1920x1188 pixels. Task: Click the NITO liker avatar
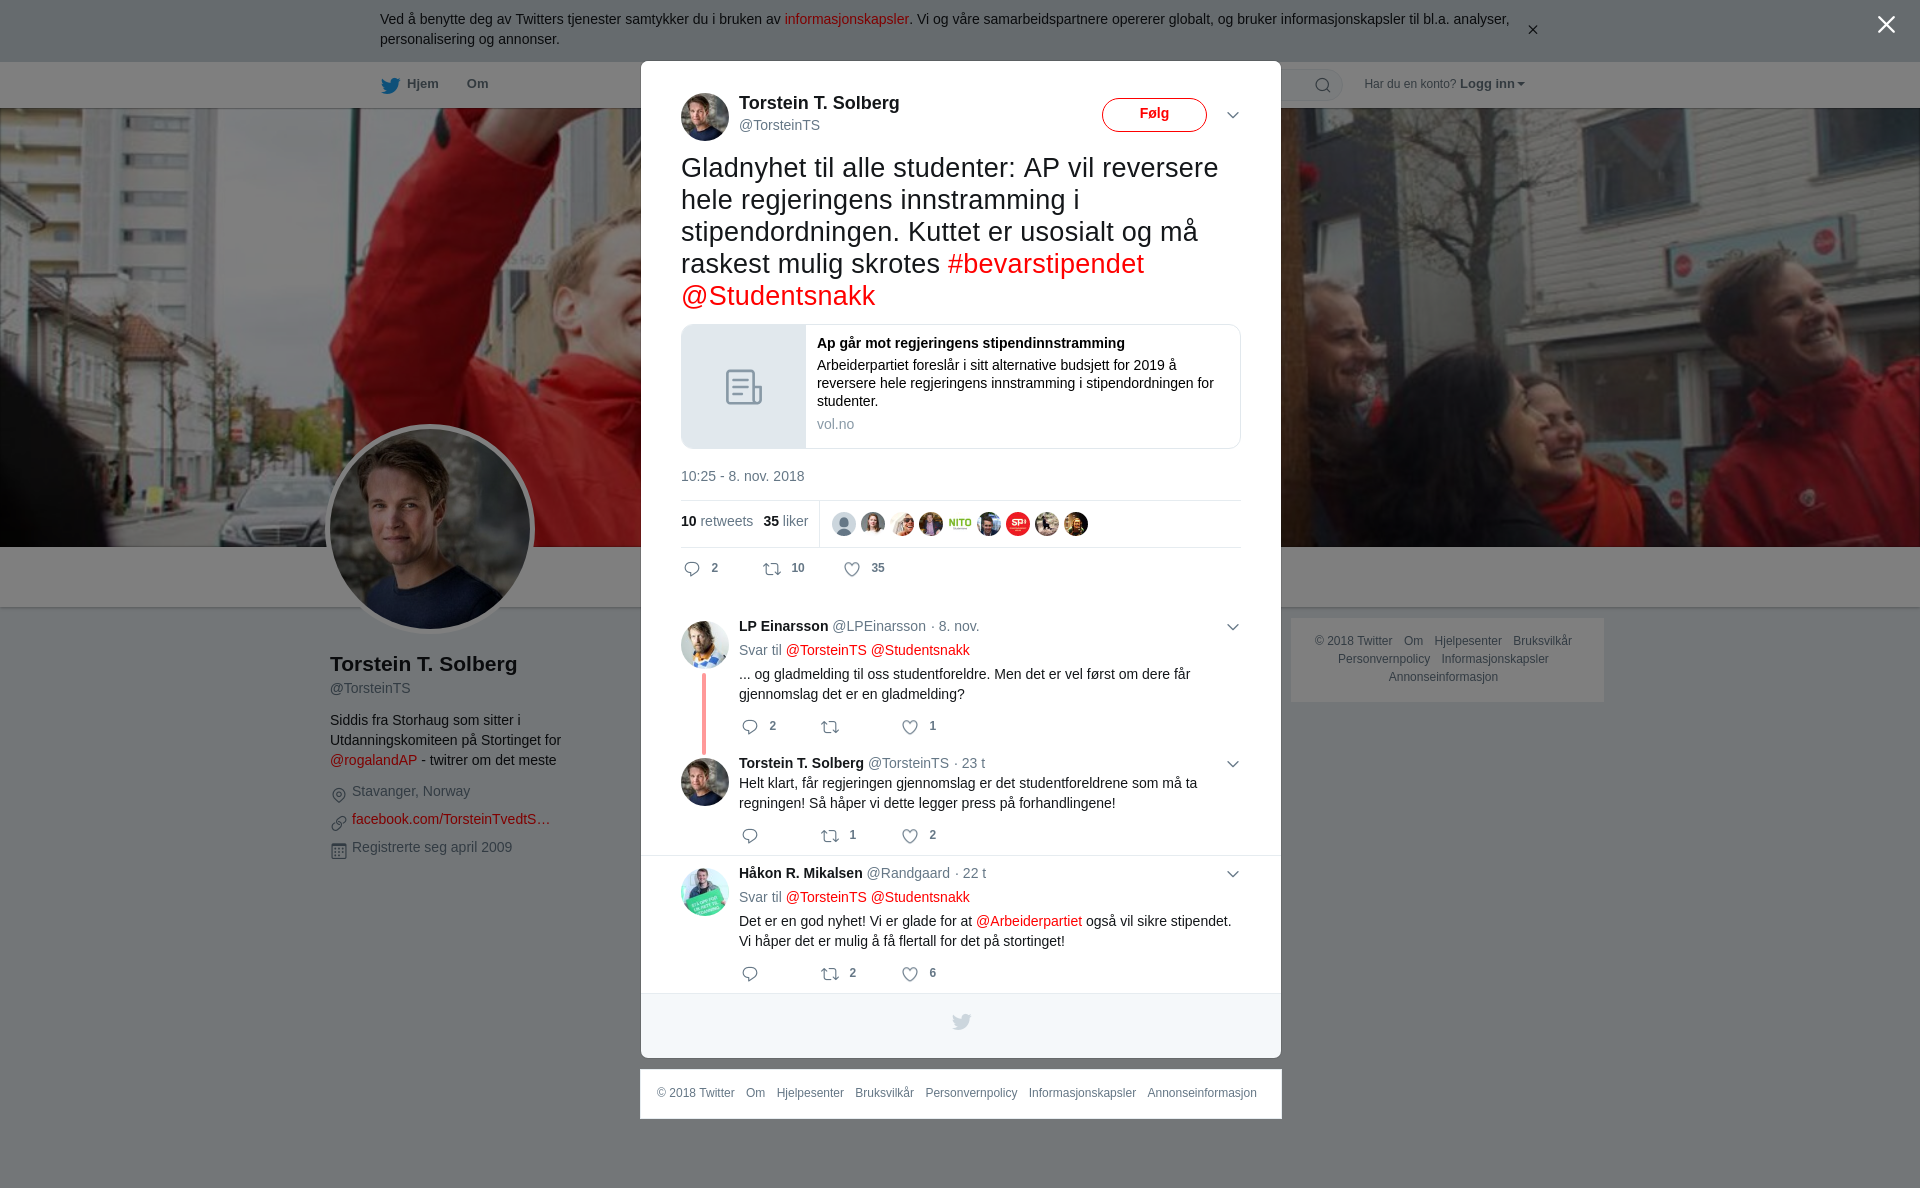point(960,524)
